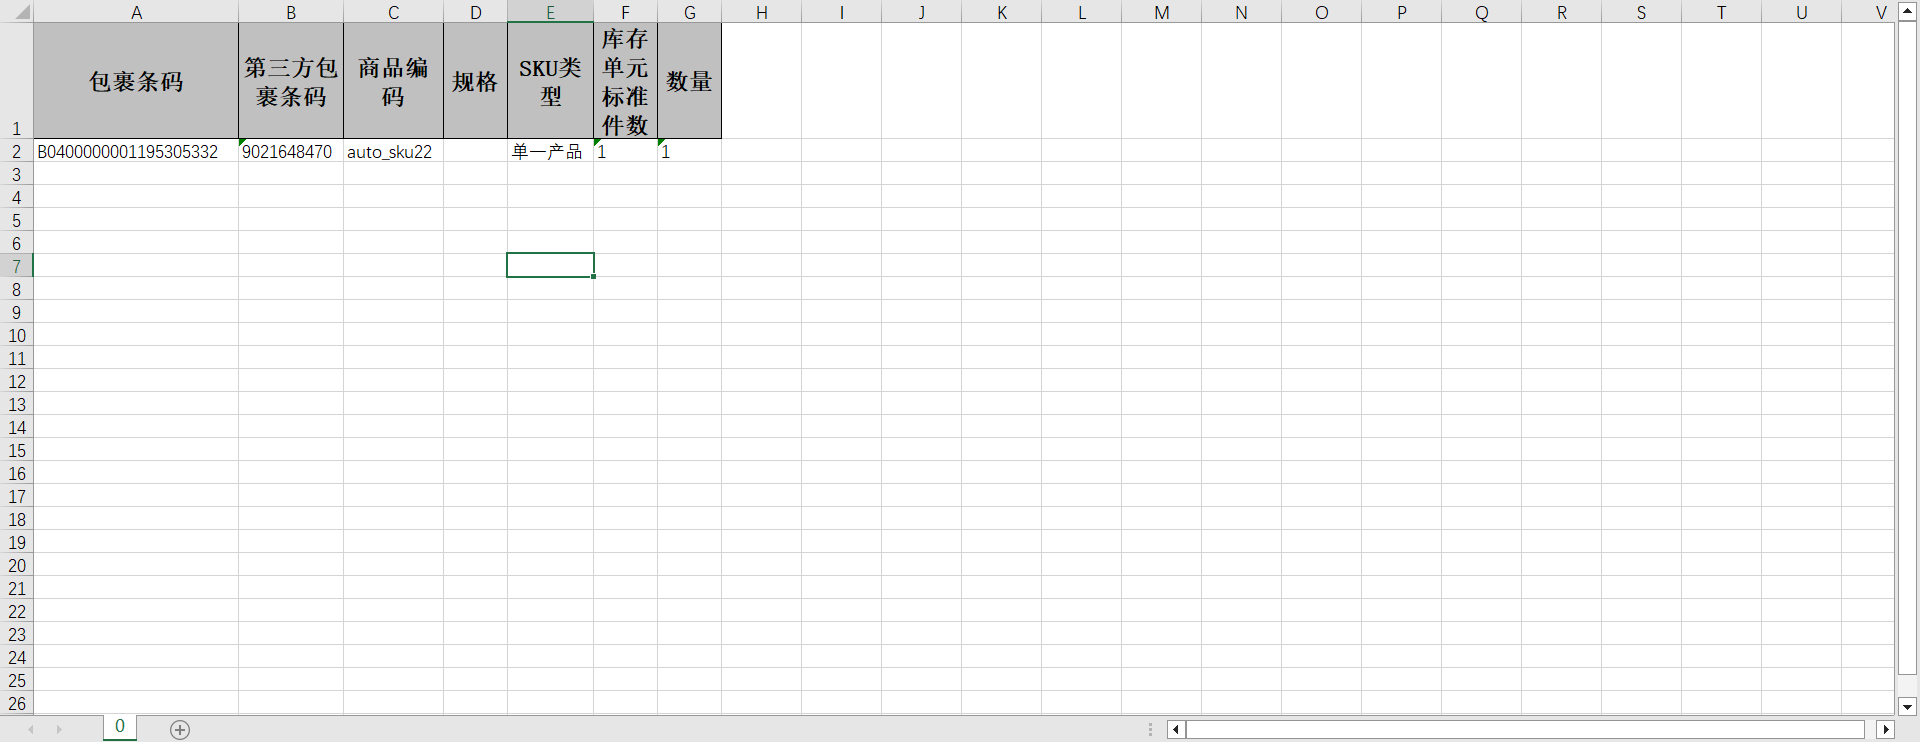Screen dimensions: 1920x742
Task: Select column S header
Action: [1641, 12]
